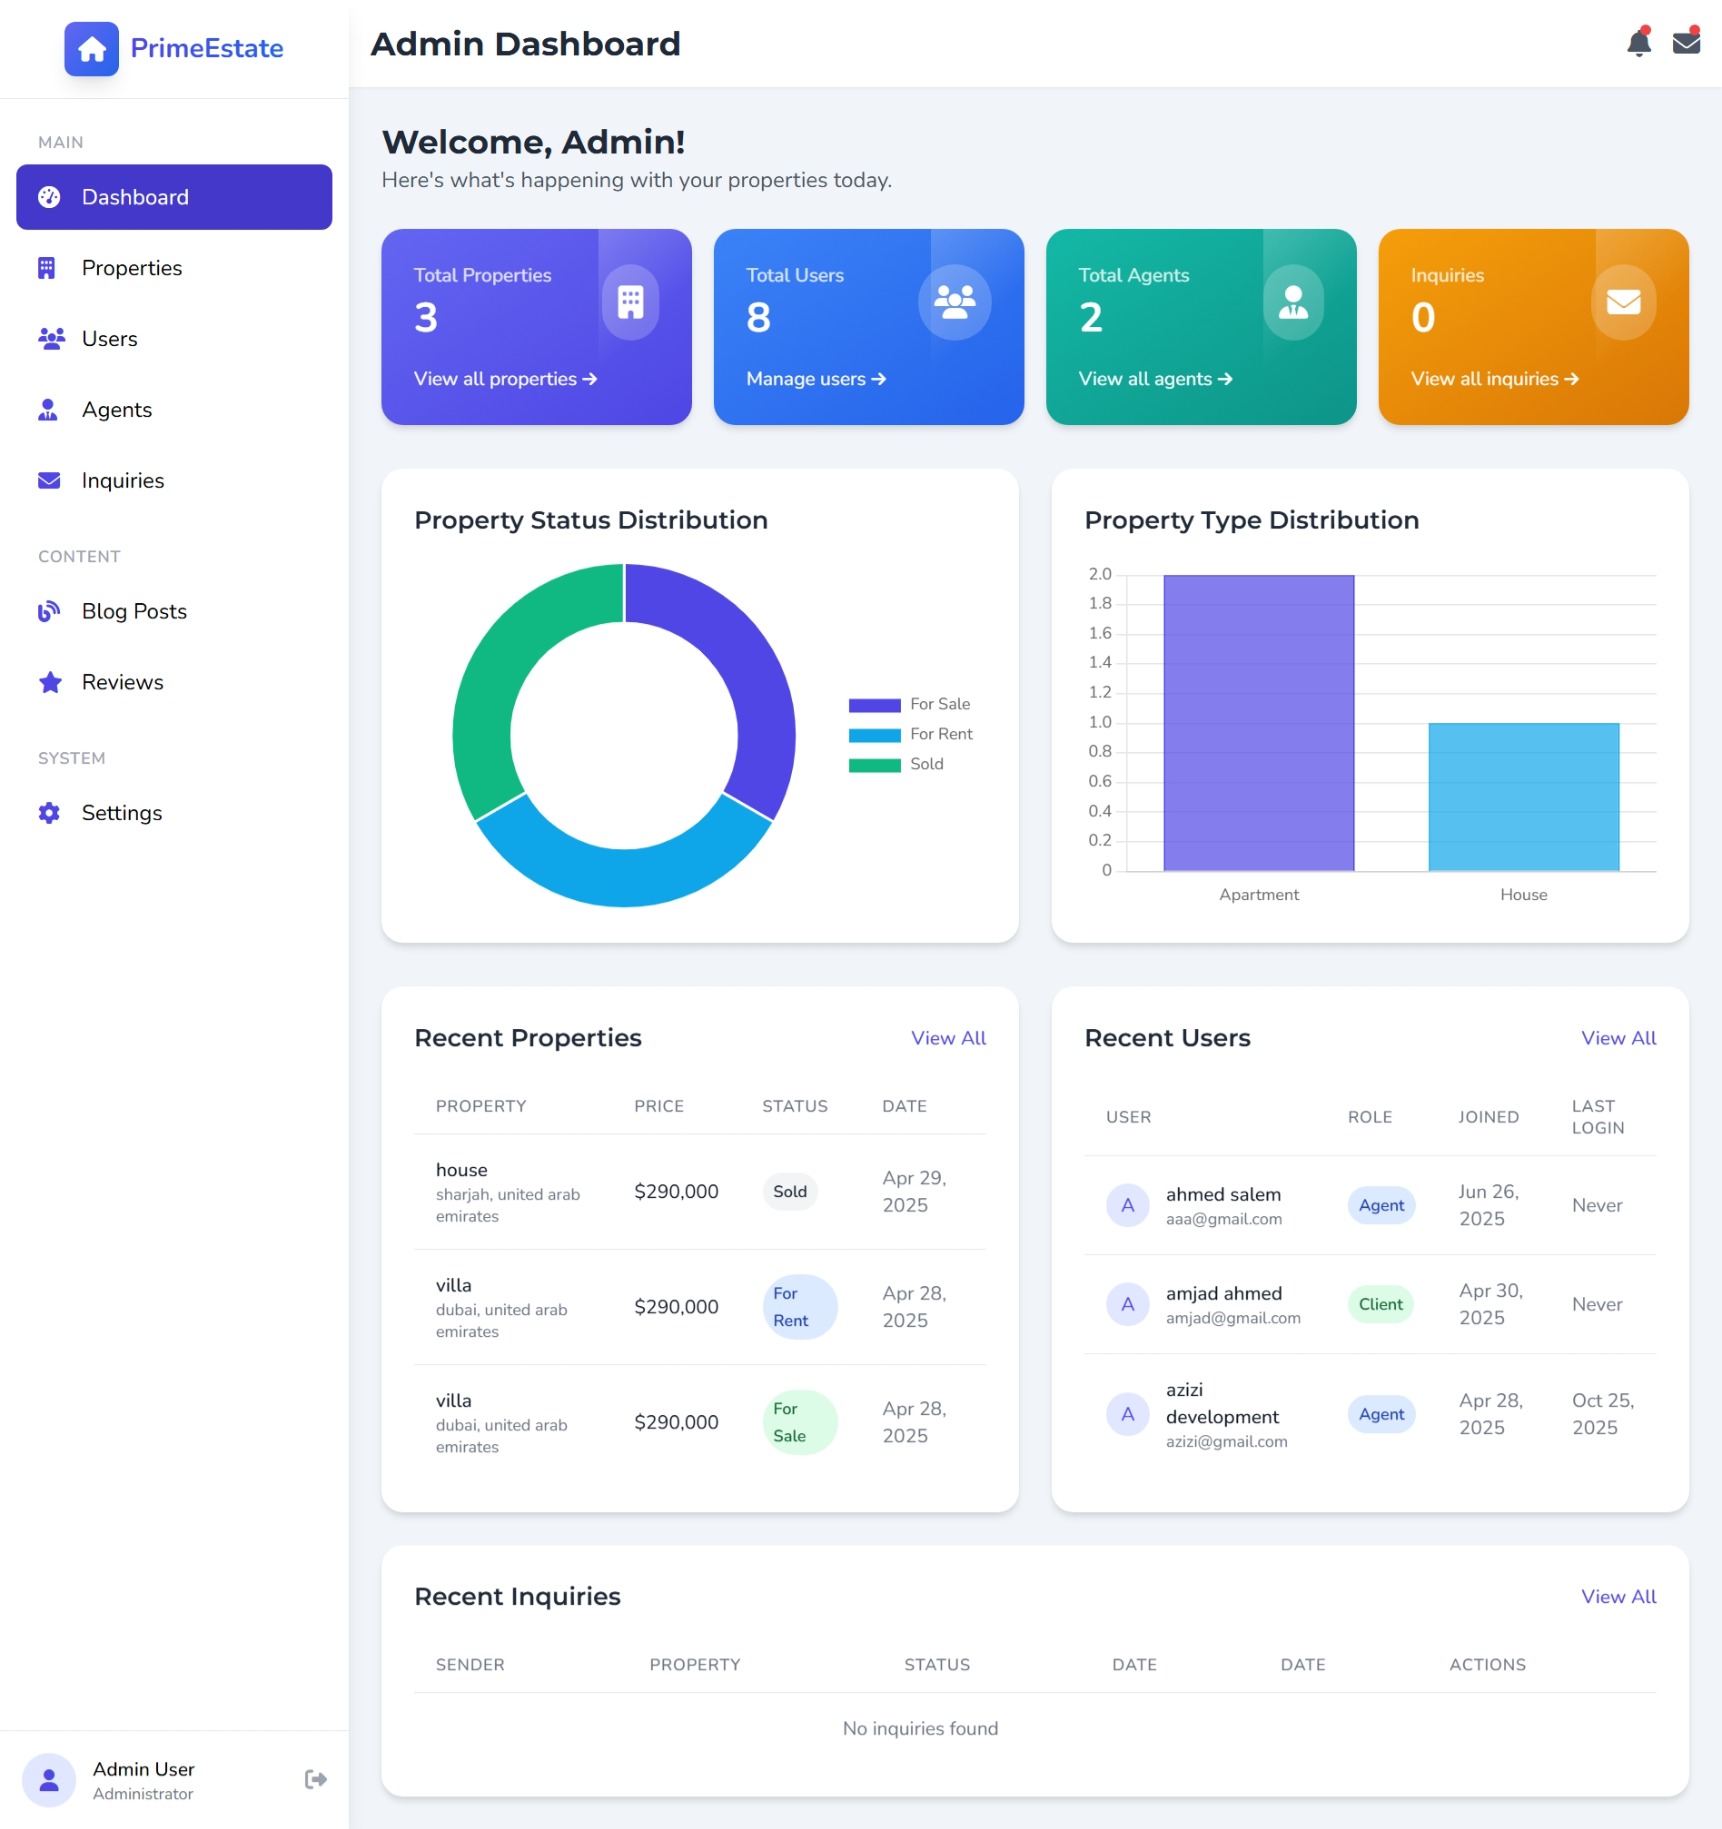Image resolution: width=1722 pixels, height=1829 pixels.
Task: Click the Apartment bar in the chart
Action: (1258, 722)
